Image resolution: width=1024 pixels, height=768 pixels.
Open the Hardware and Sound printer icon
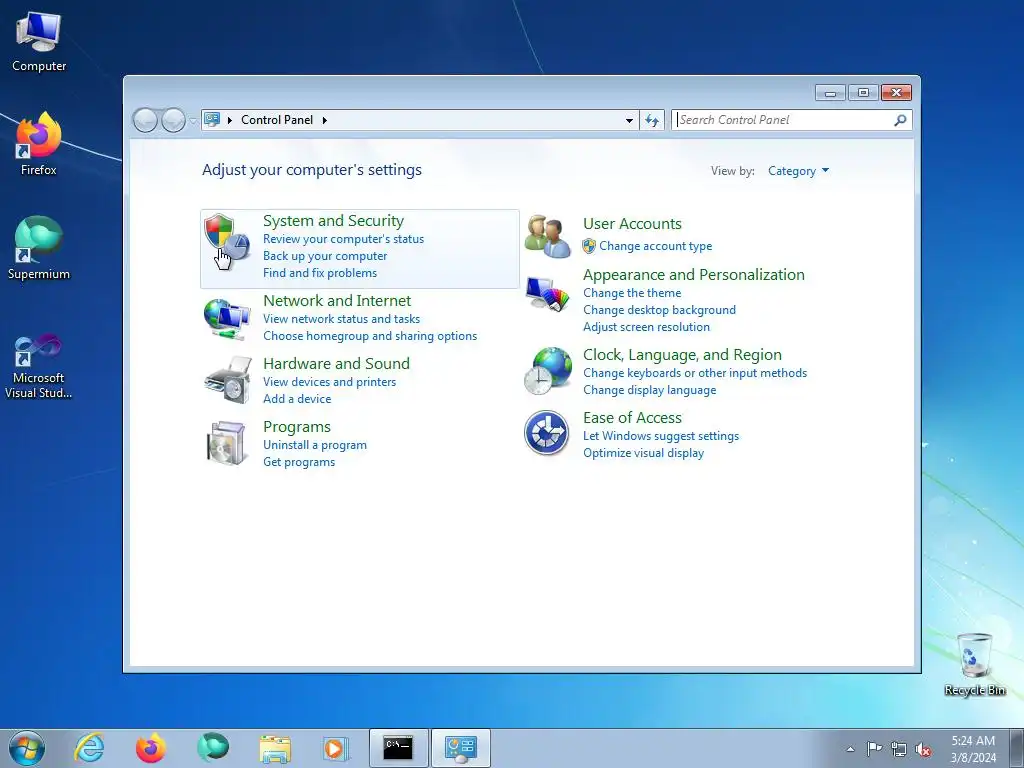pyautogui.click(x=228, y=380)
